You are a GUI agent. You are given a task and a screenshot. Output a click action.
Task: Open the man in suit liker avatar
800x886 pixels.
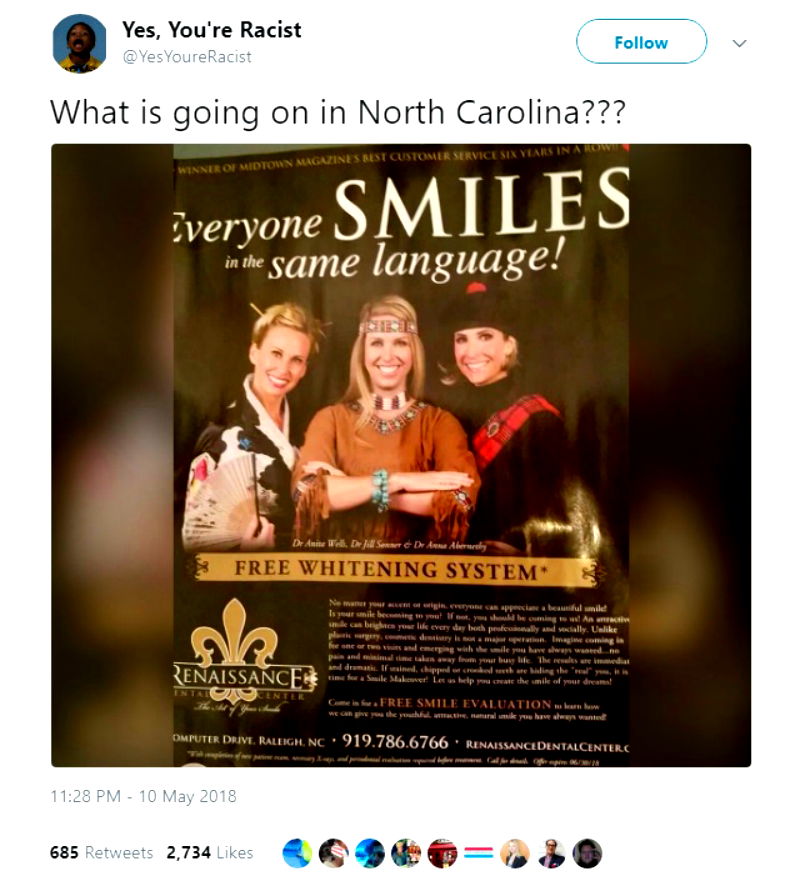click(x=550, y=853)
